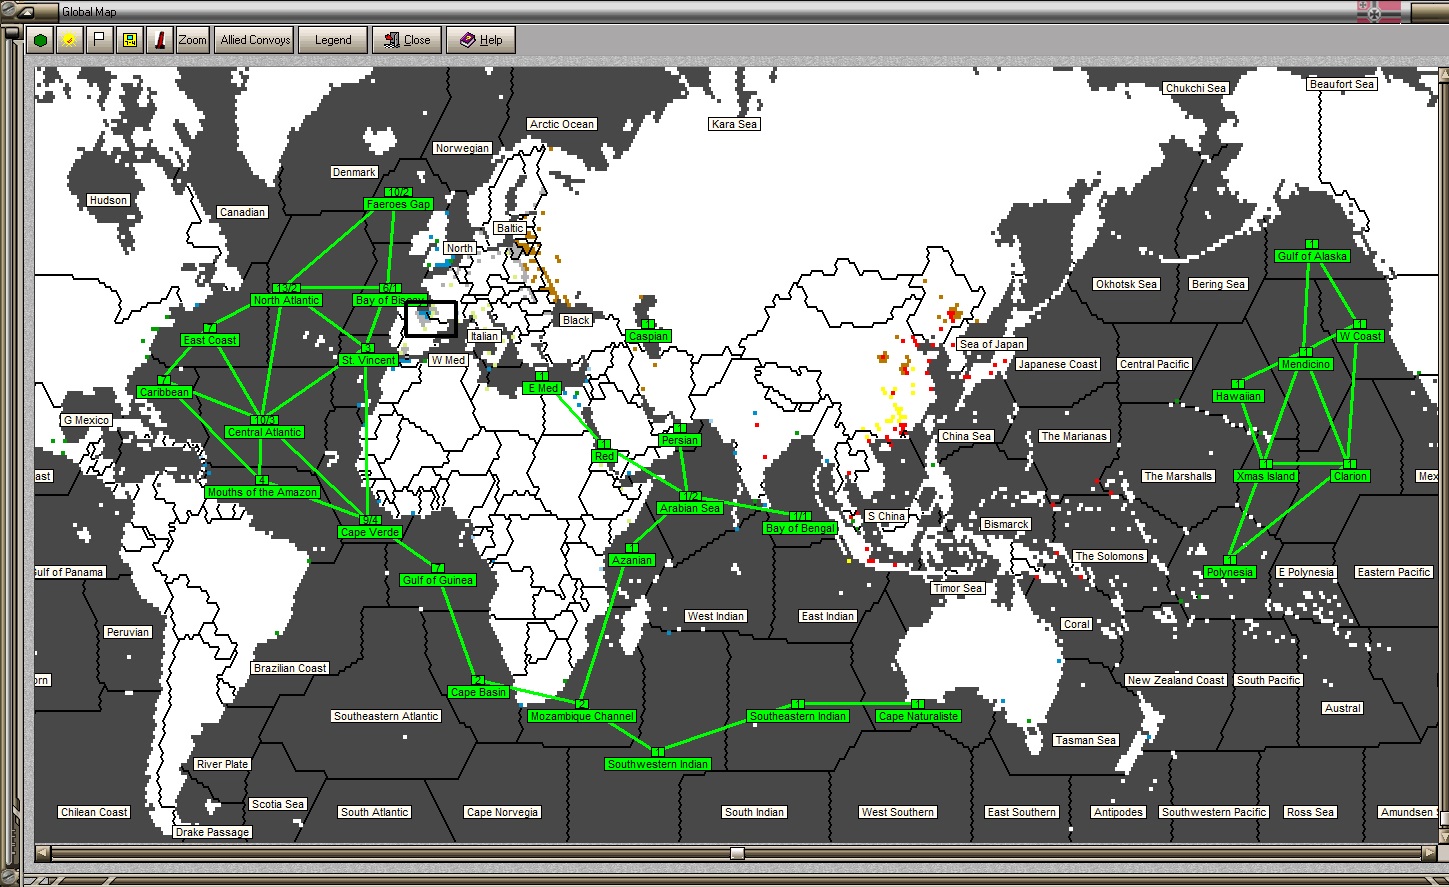This screenshot has height=887, width=1449.
Task: Click the Drake Passage label
Action: pyautogui.click(x=213, y=832)
